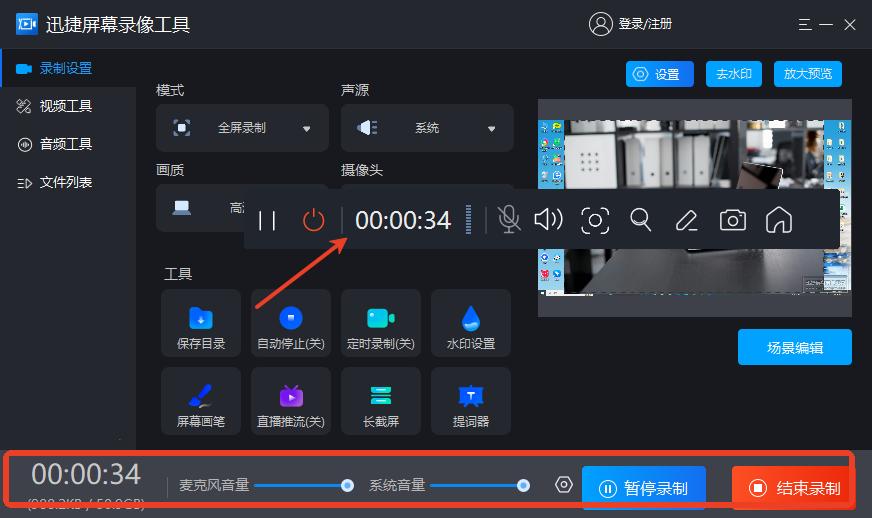Click the 暂停录制 button

644,488
